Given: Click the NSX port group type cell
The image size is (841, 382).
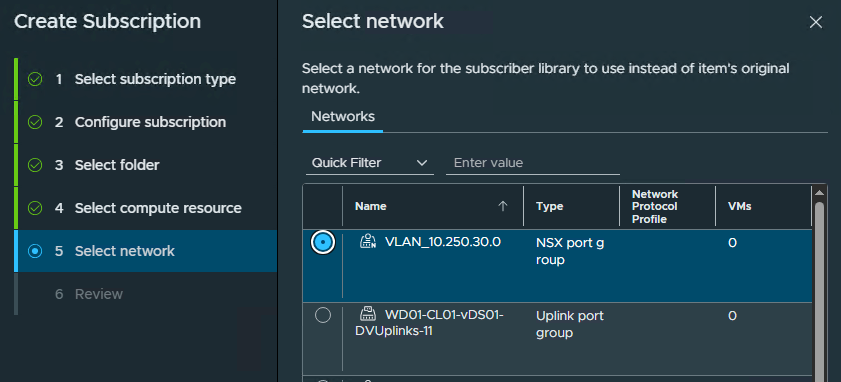Looking at the screenshot, I should tap(570, 251).
